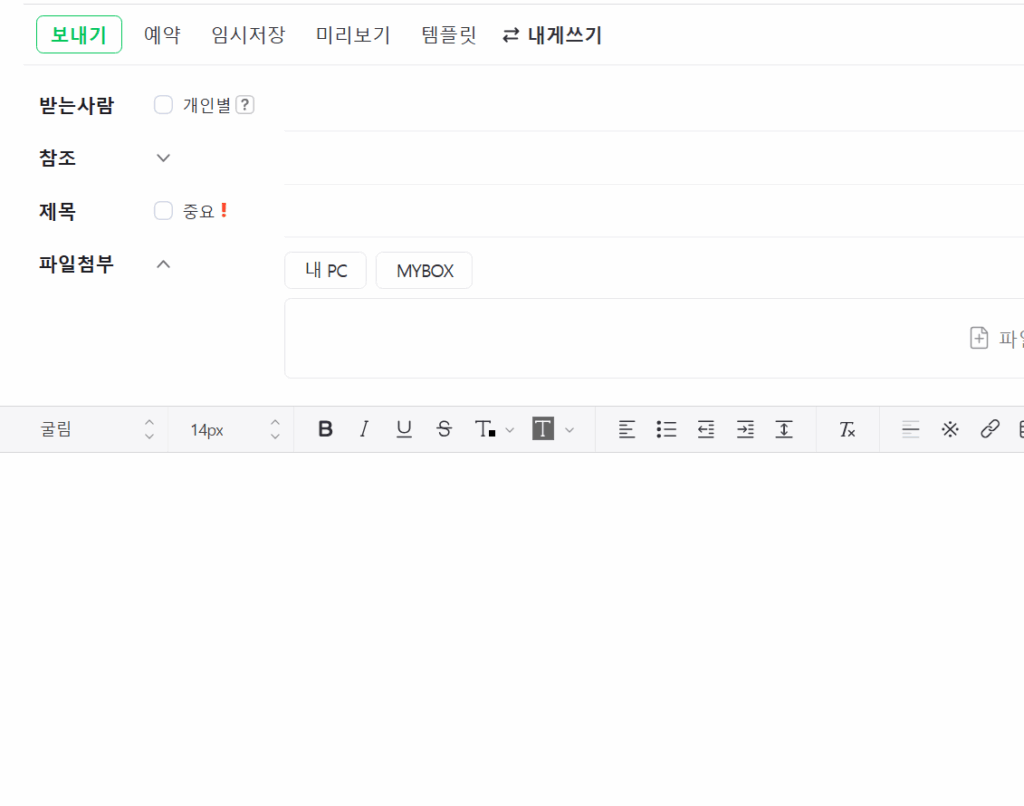Screen dimensions: 1024x806
Task: Select 미리보기 to preview mail
Action: (x=353, y=35)
